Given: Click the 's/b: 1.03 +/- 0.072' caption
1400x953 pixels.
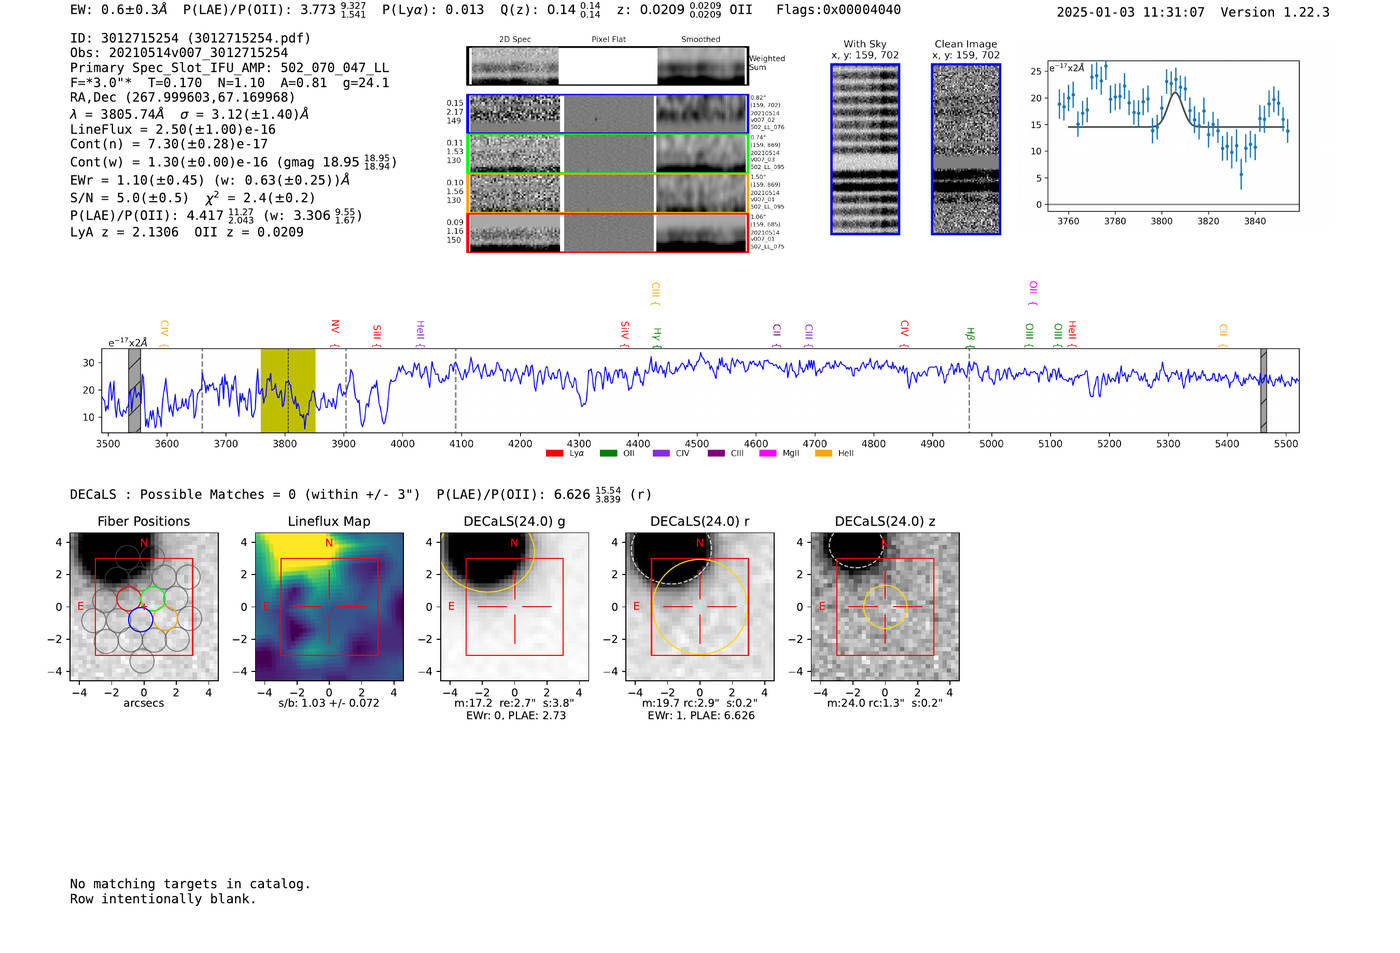Looking at the screenshot, I should pos(329,703).
